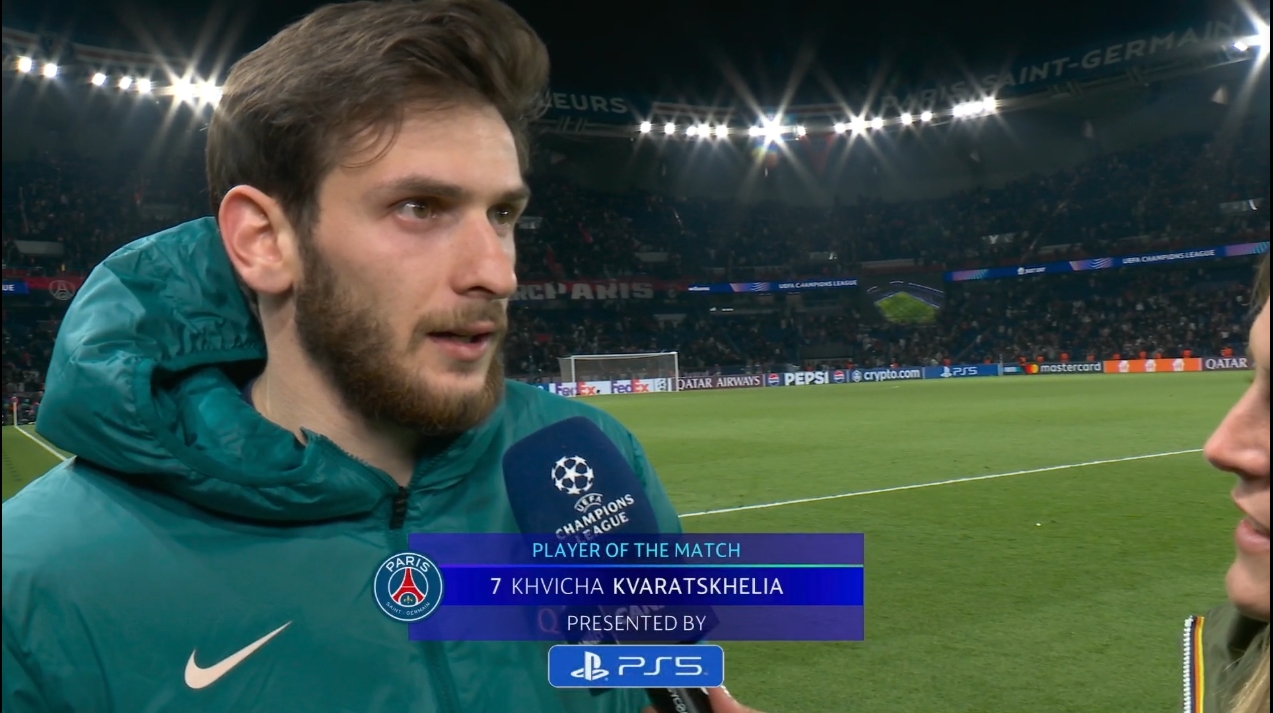1273x713 pixels.
Task: Click the Paris Saint-Germain club crest
Action: pos(408,587)
